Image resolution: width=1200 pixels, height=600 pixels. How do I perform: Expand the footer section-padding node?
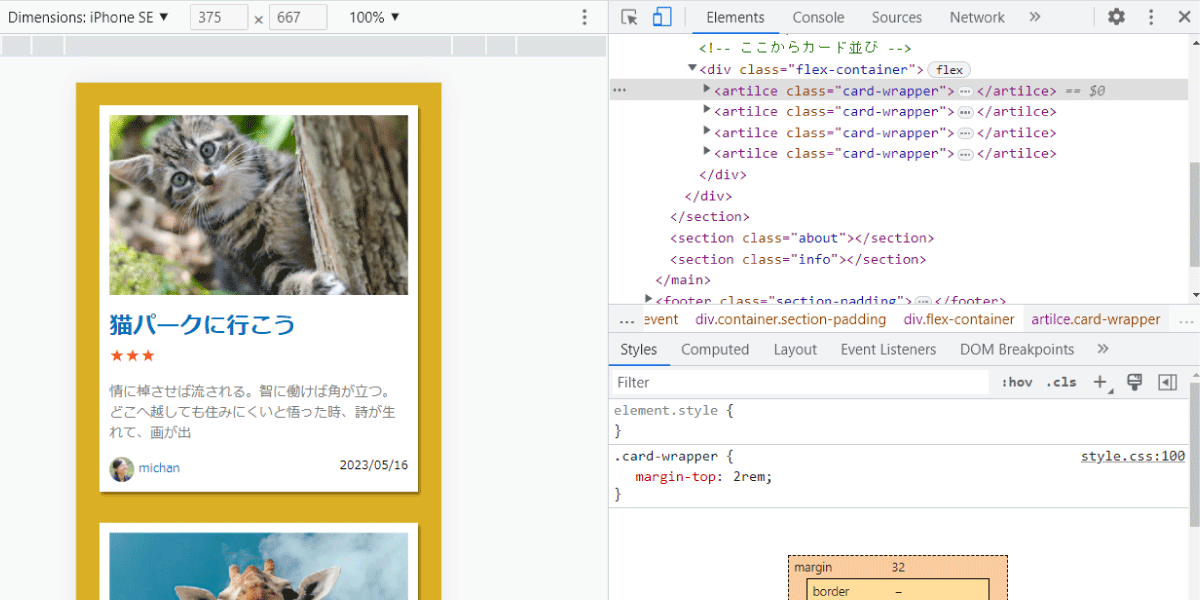pos(649,299)
